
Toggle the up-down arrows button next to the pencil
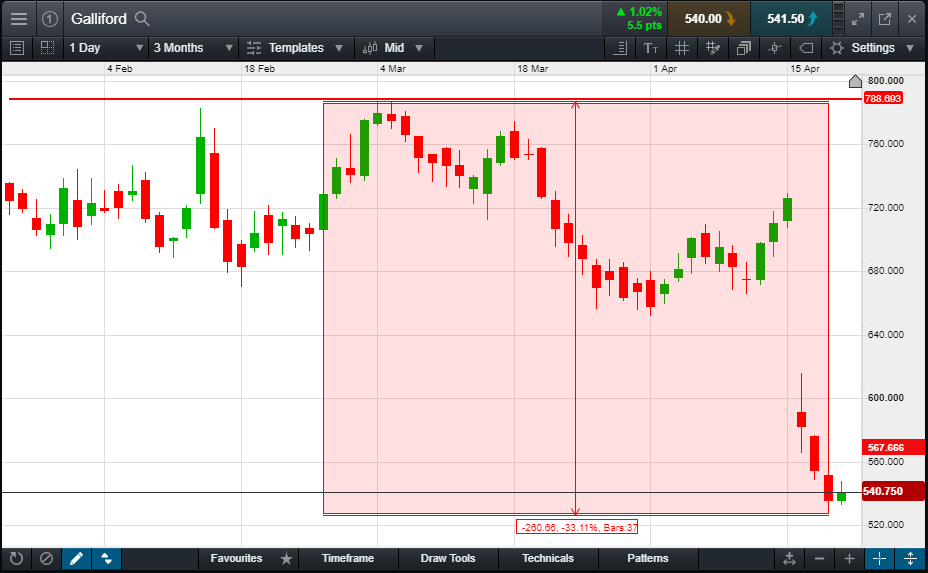tap(107, 558)
